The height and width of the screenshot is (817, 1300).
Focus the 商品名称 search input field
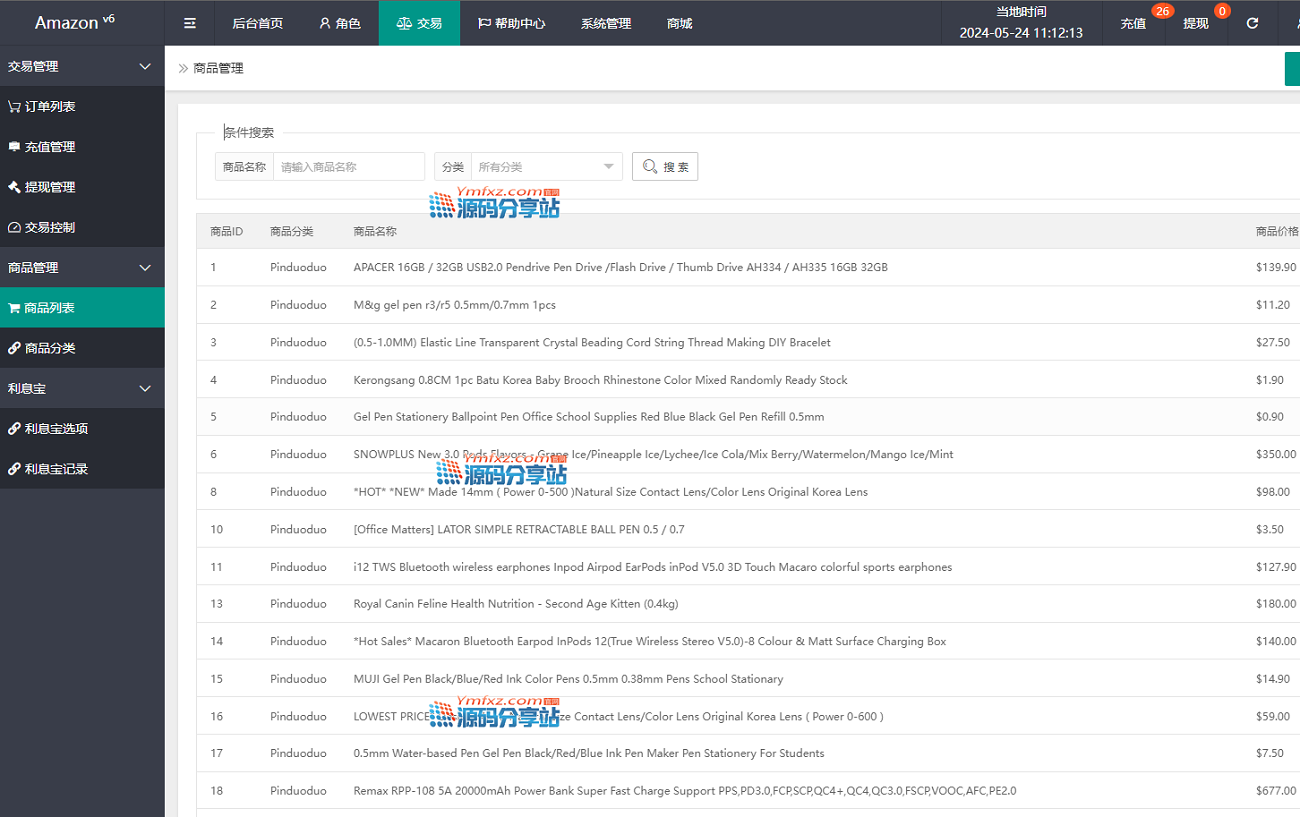349,167
